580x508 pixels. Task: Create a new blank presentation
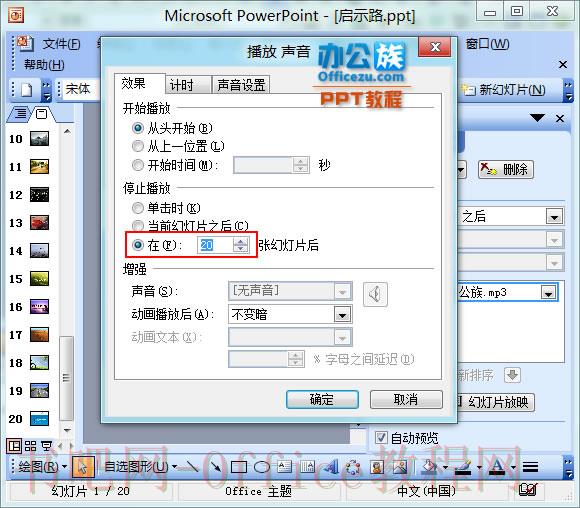[x=27, y=90]
